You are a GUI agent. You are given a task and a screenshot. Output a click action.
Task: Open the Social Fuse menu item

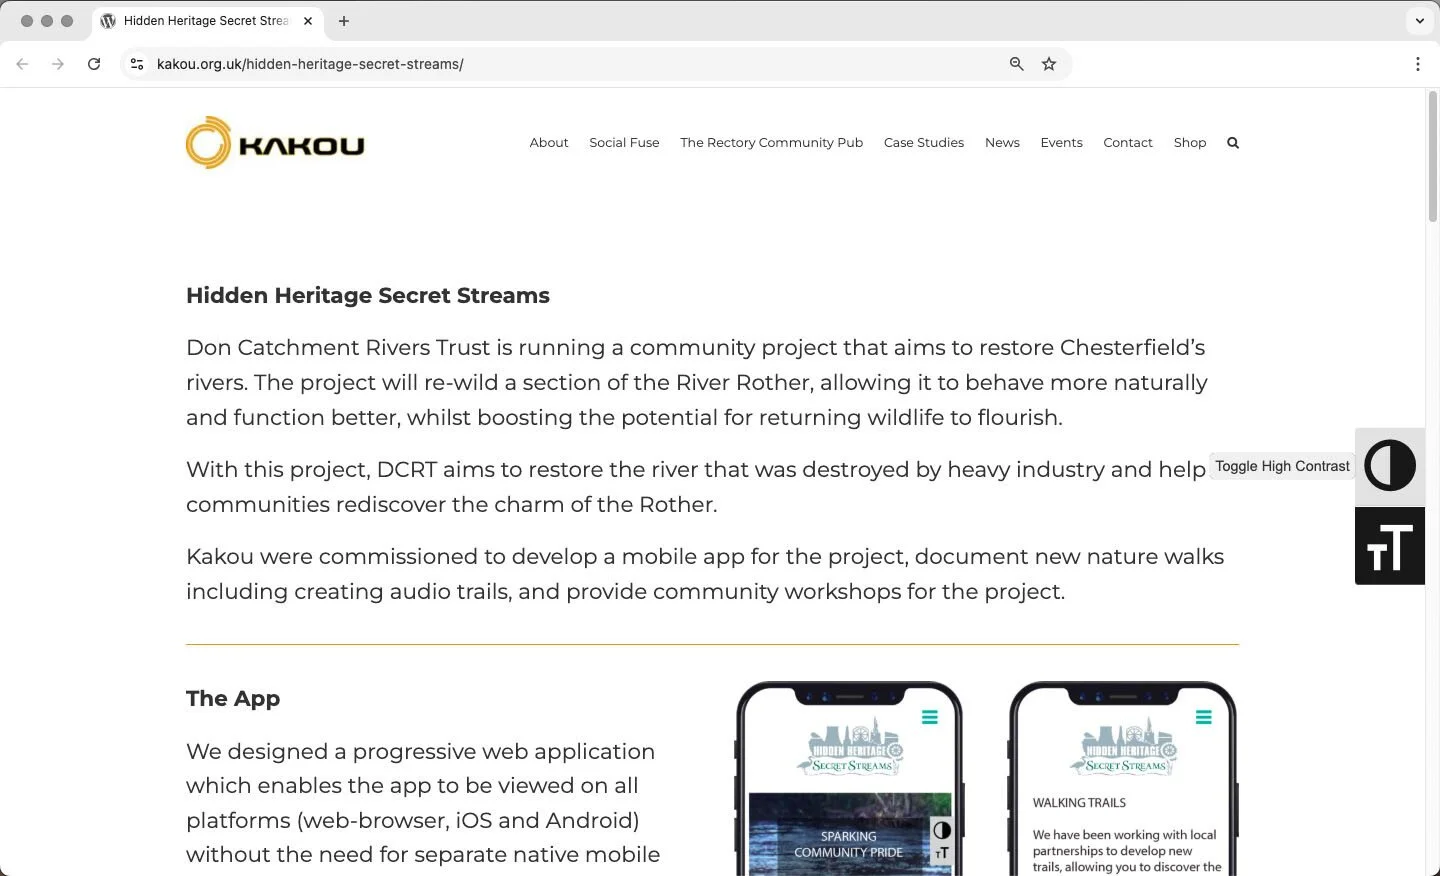(x=624, y=143)
